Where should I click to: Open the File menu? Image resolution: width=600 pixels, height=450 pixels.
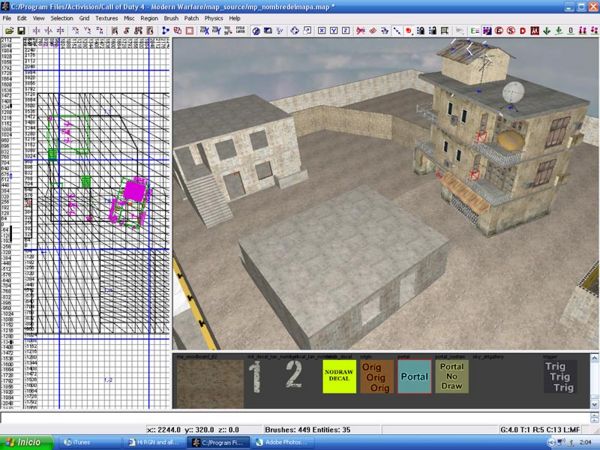[7, 18]
